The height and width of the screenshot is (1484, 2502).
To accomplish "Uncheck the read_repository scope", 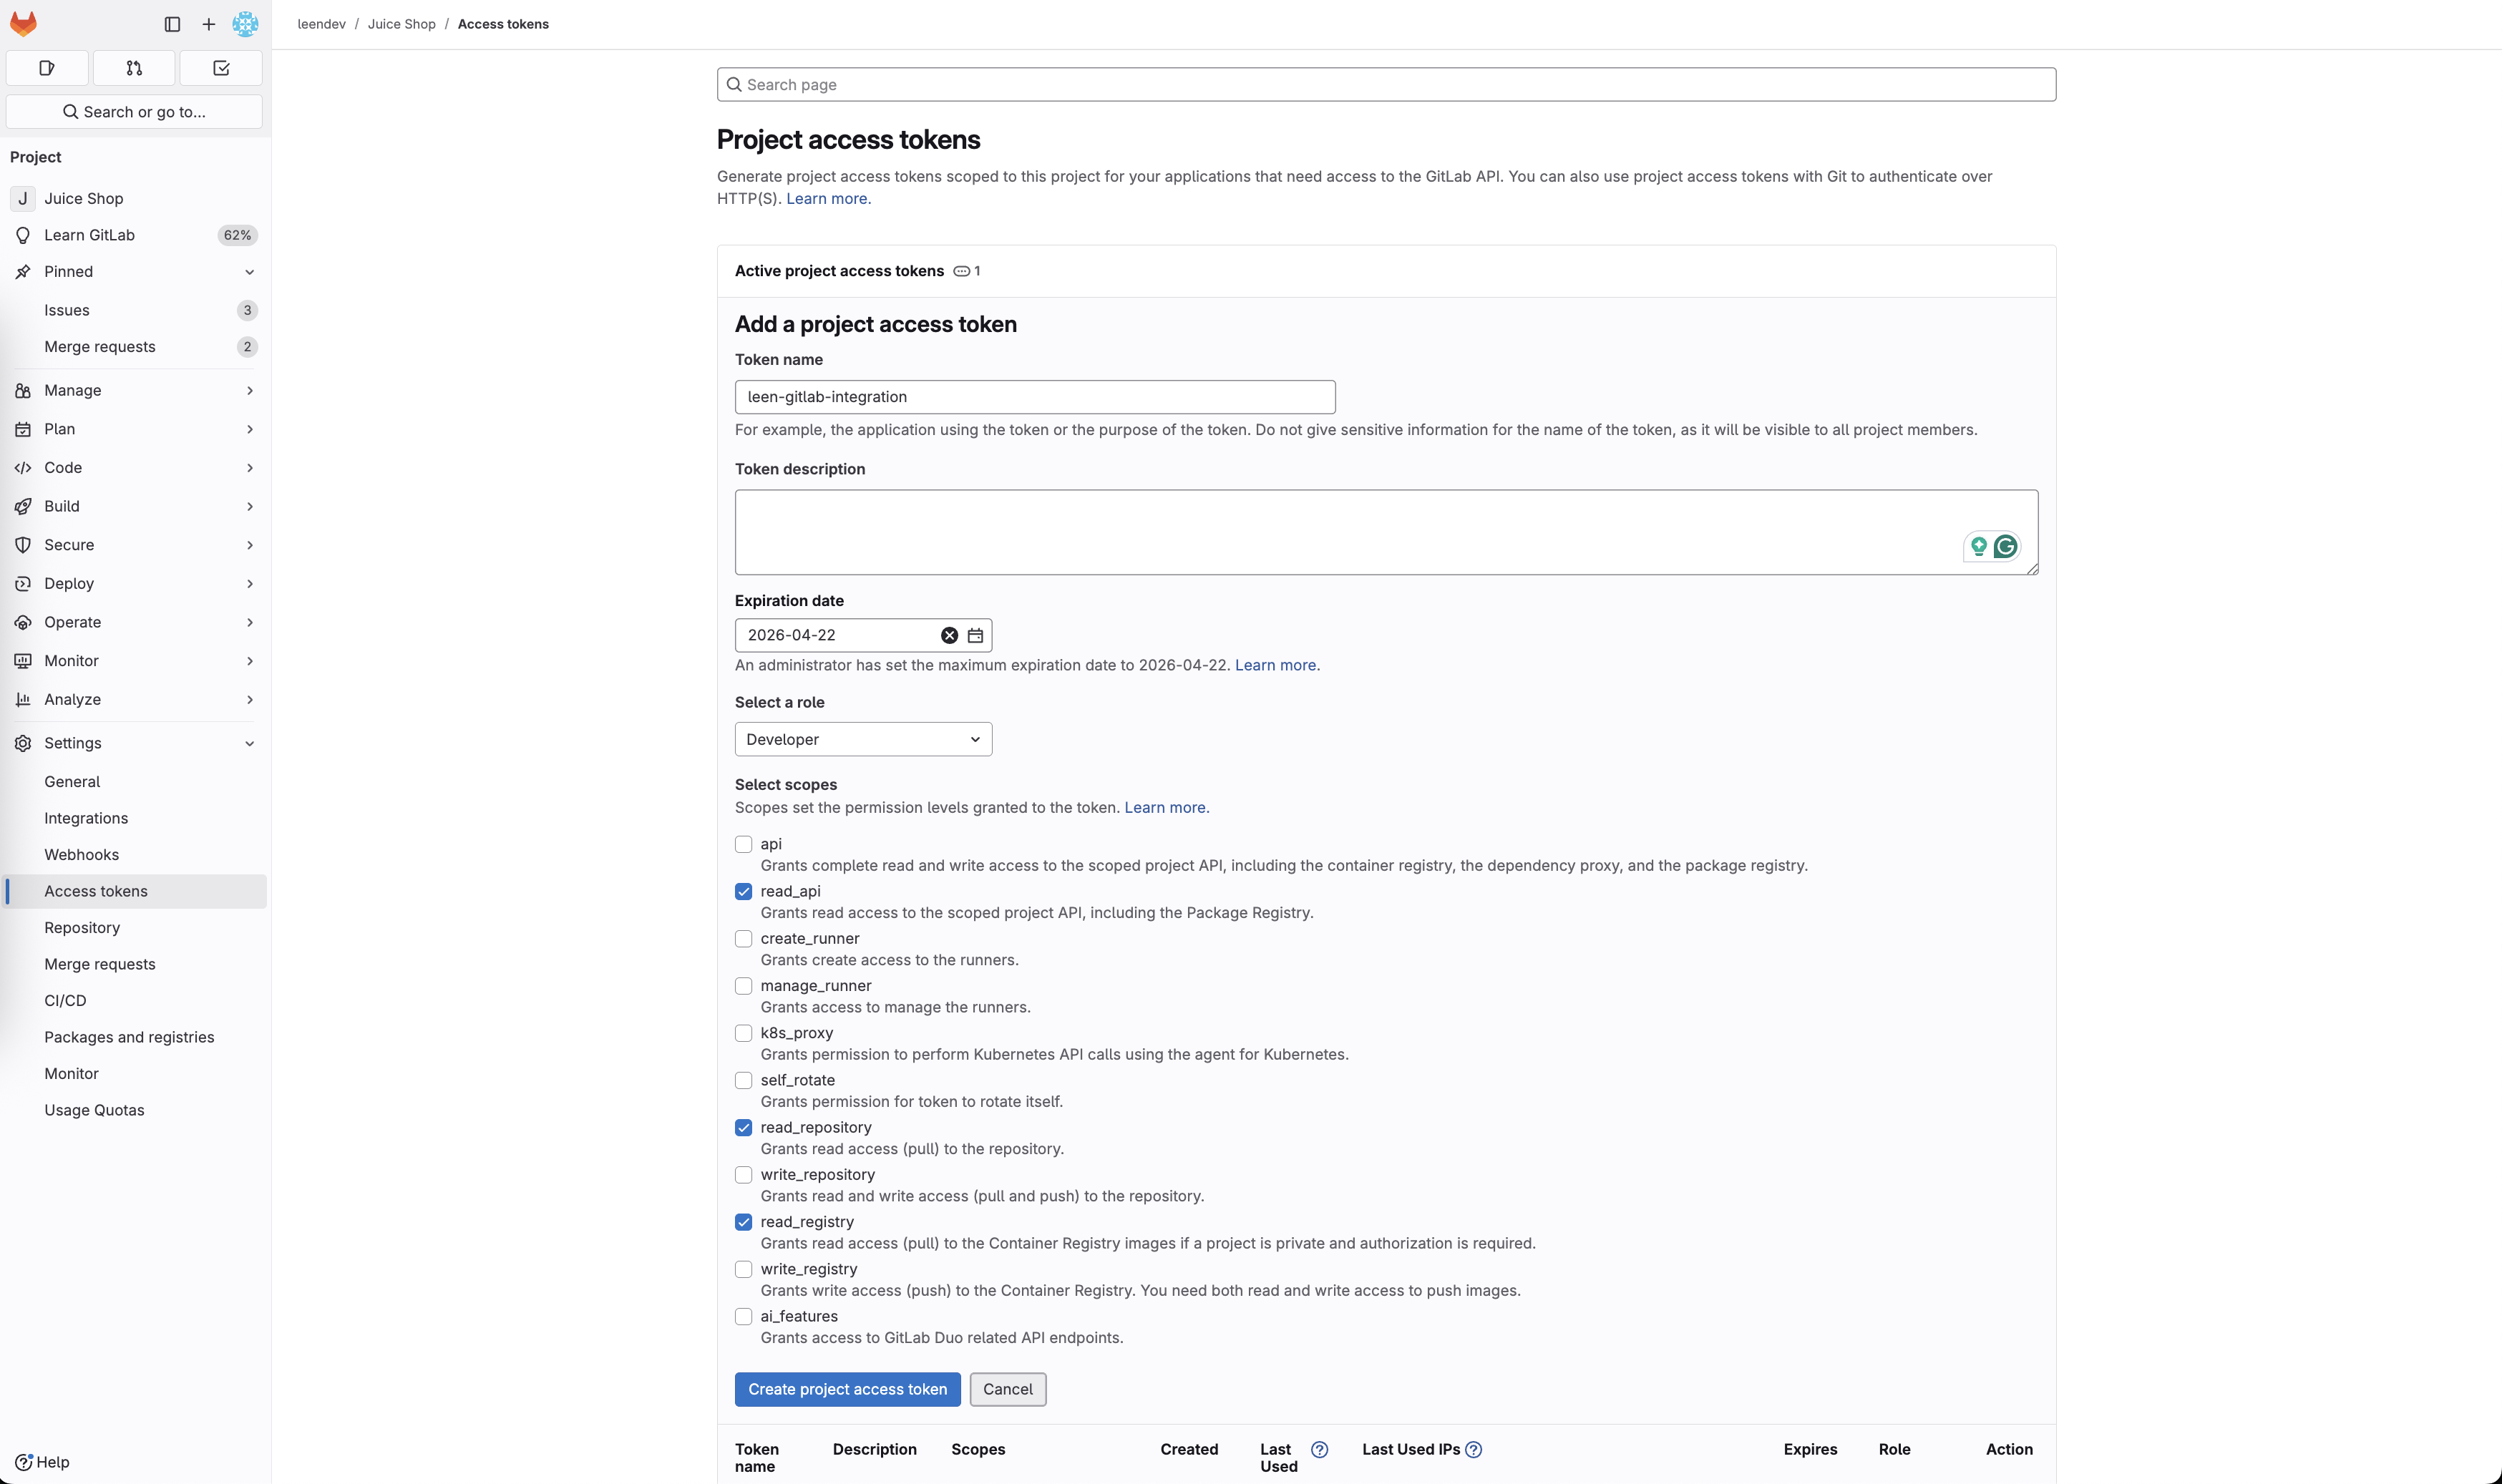I will click(x=743, y=1127).
